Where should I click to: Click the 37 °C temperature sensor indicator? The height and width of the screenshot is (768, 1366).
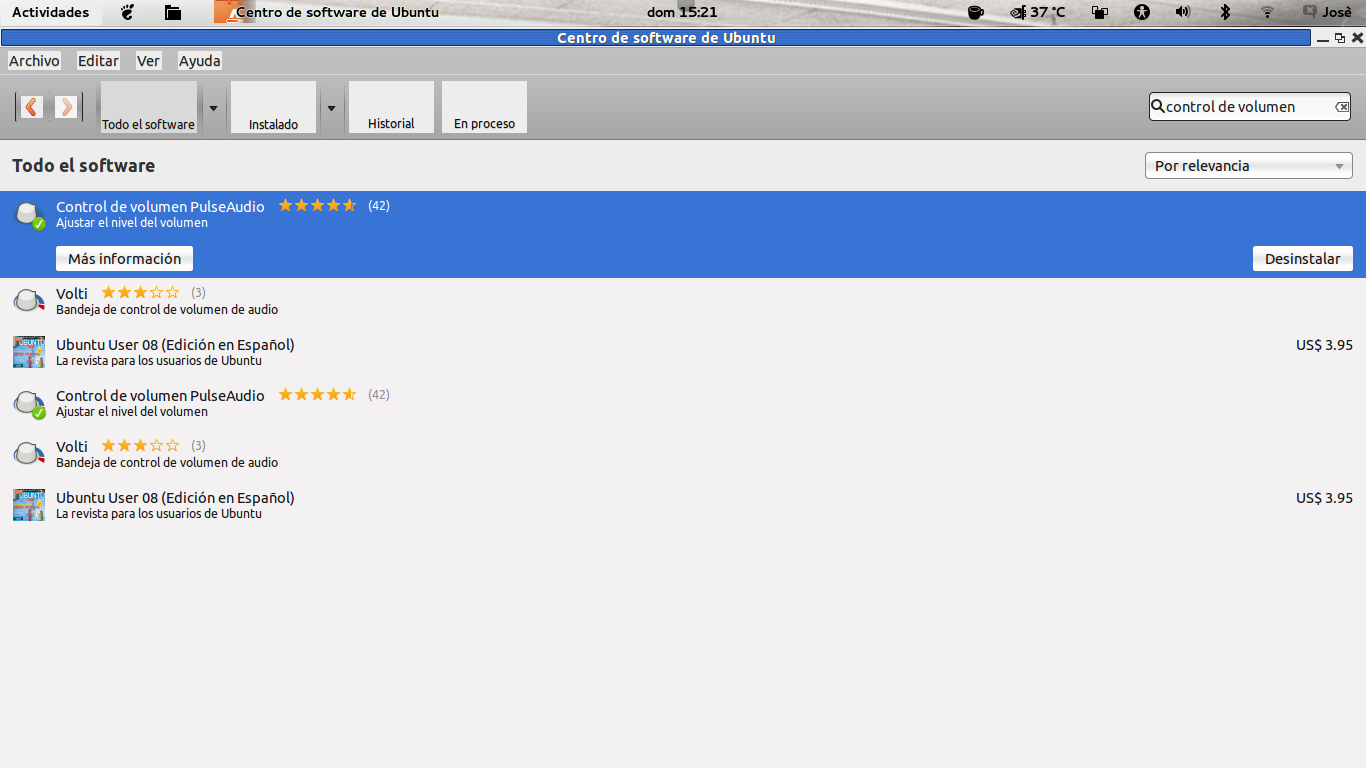1038,12
